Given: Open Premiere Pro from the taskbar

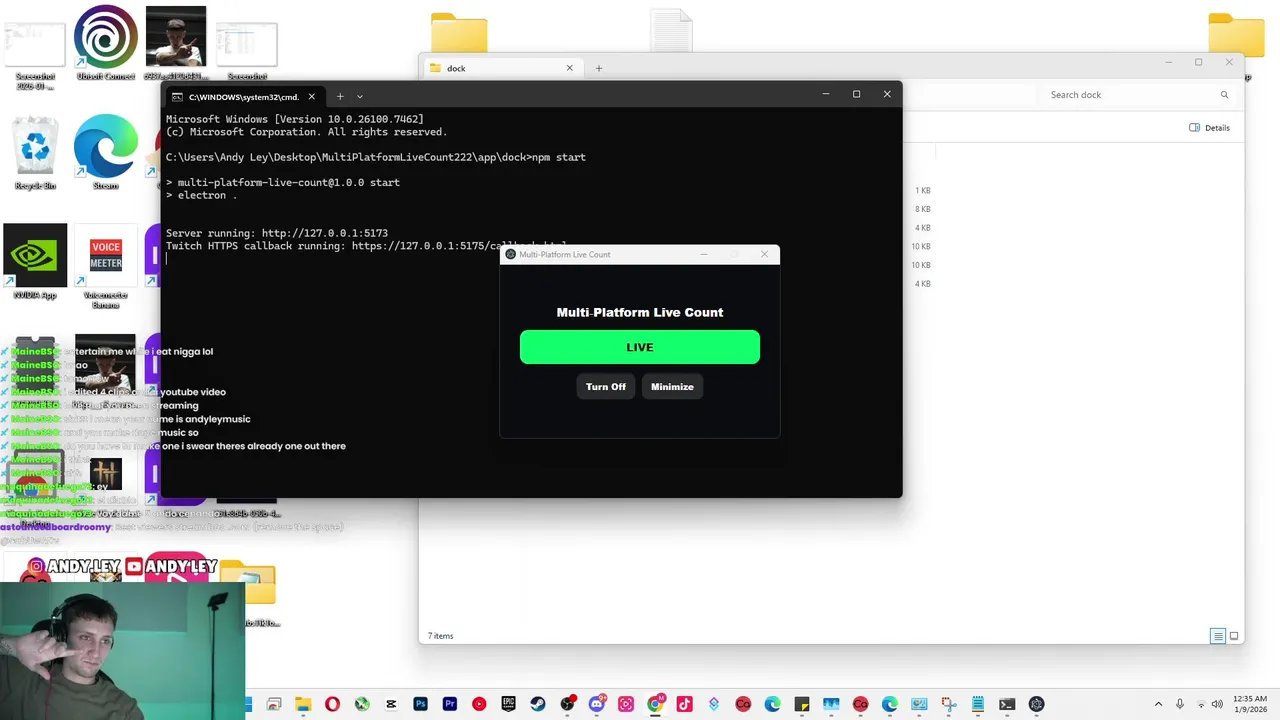Looking at the screenshot, I should pyautogui.click(x=450, y=704).
